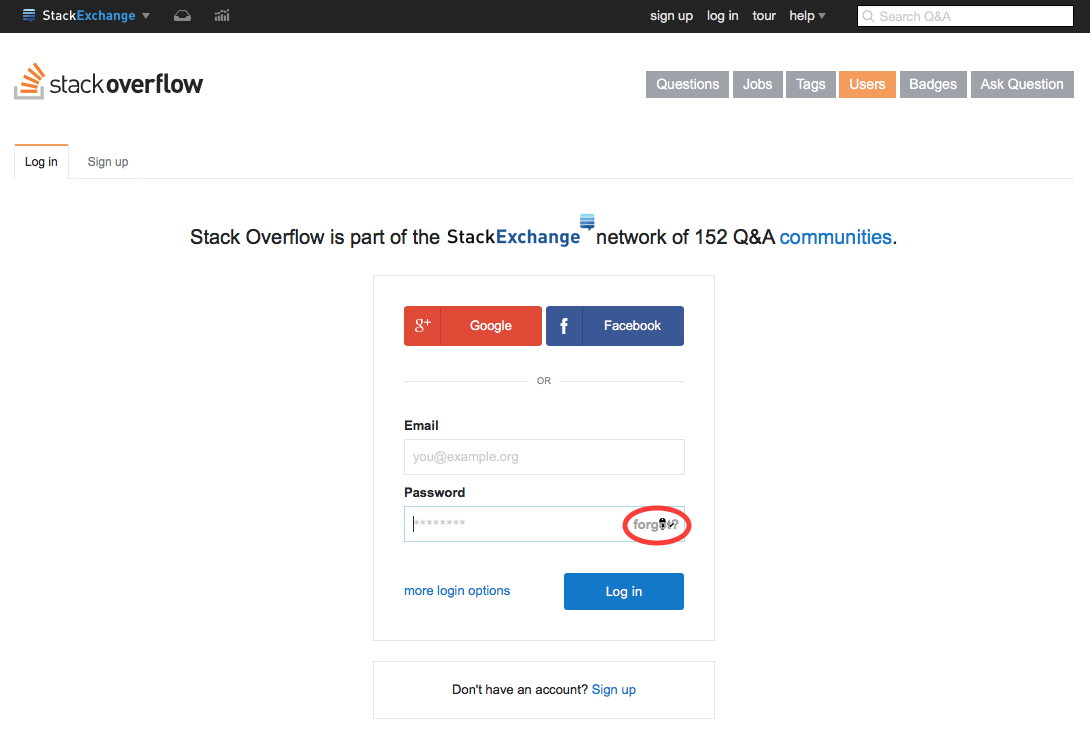Click the forgot password link

(656, 524)
